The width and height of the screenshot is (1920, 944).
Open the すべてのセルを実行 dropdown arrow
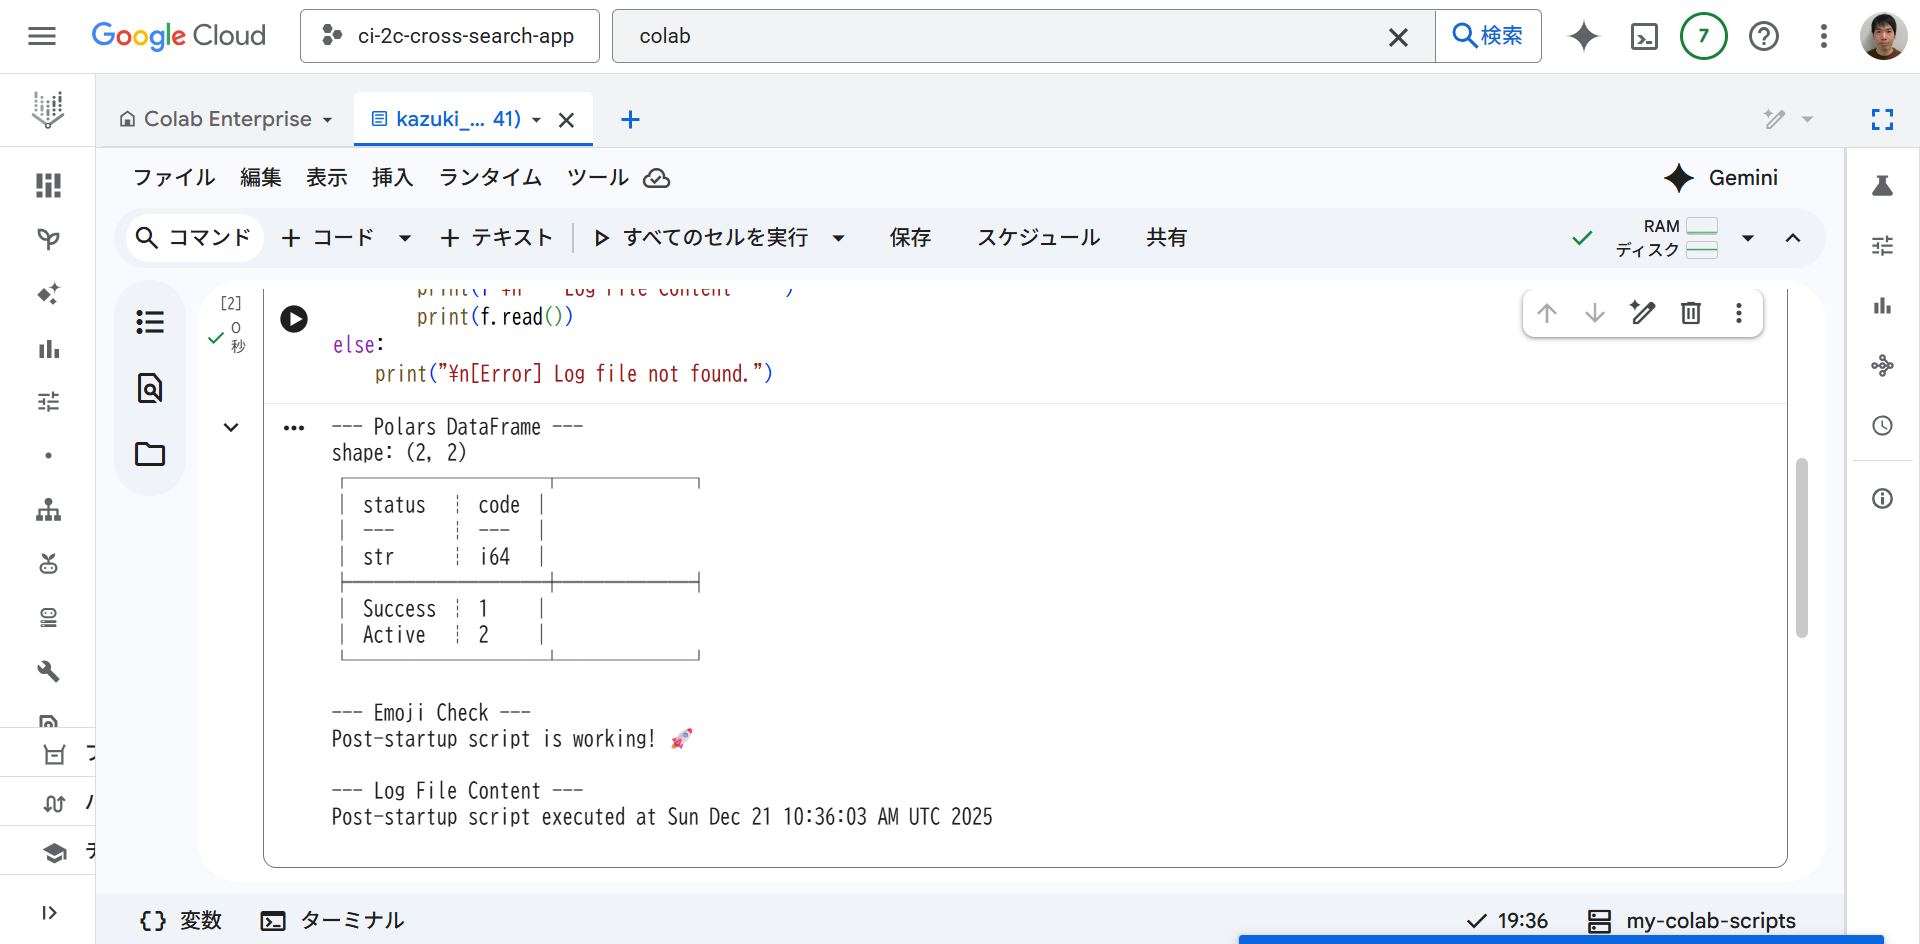[x=839, y=237]
